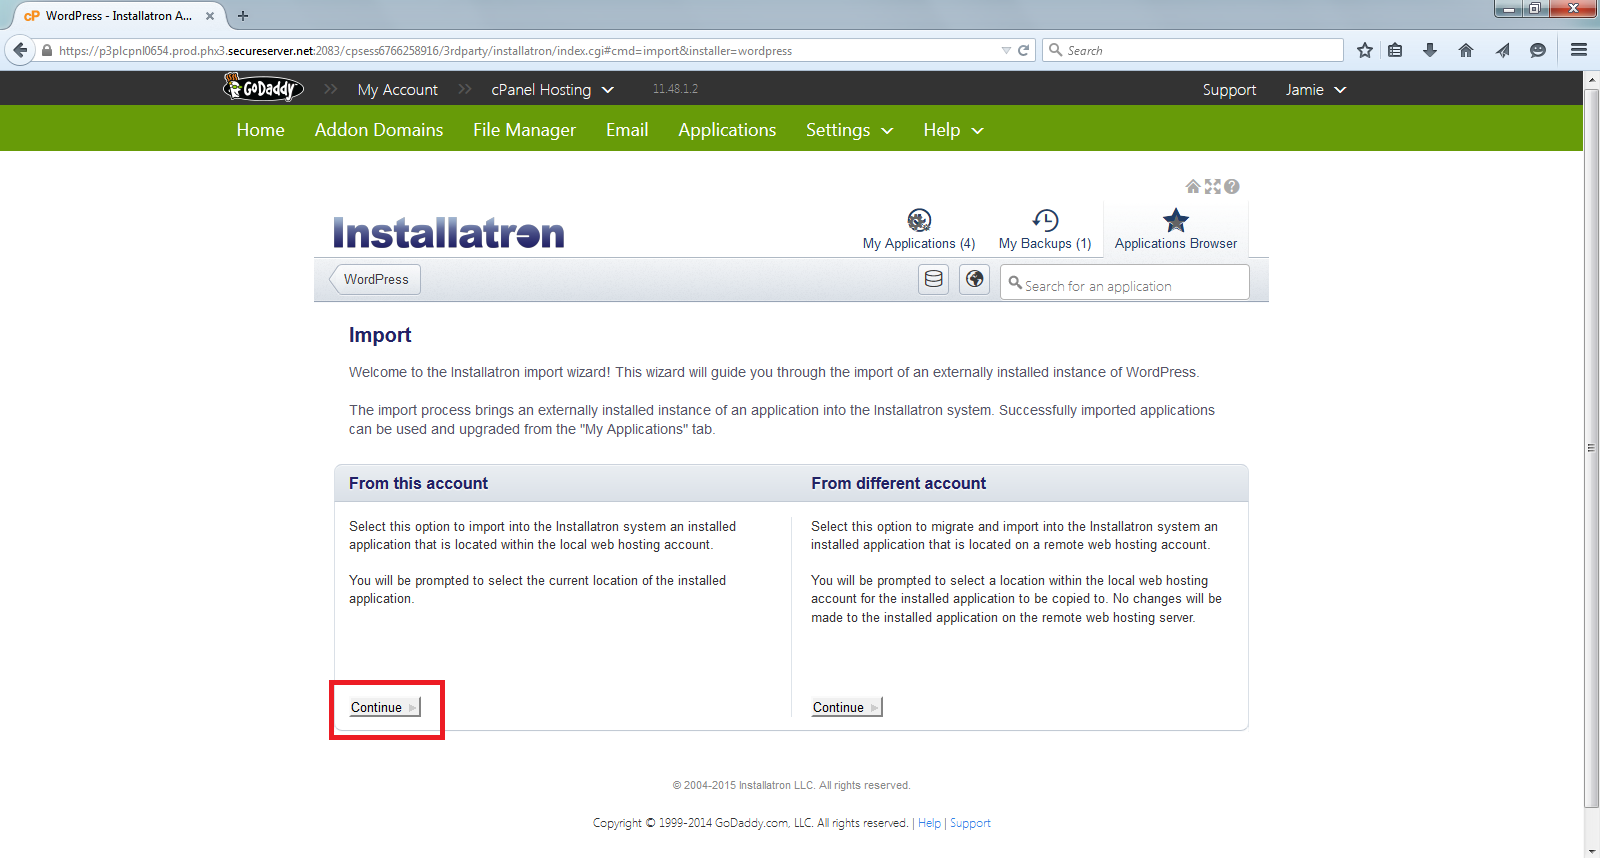Viewport: 1600px width, 858px height.
Task: Click the WordPress breadcrumb button
Action: click(375, 279)
